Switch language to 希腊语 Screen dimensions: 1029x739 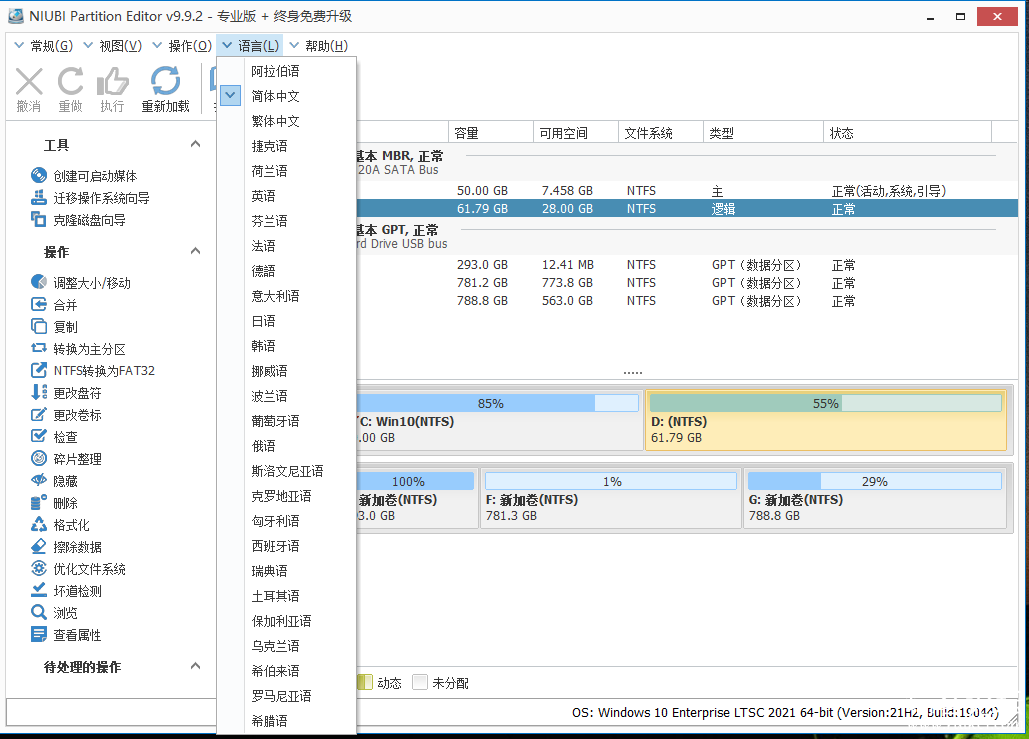[287, 721]
